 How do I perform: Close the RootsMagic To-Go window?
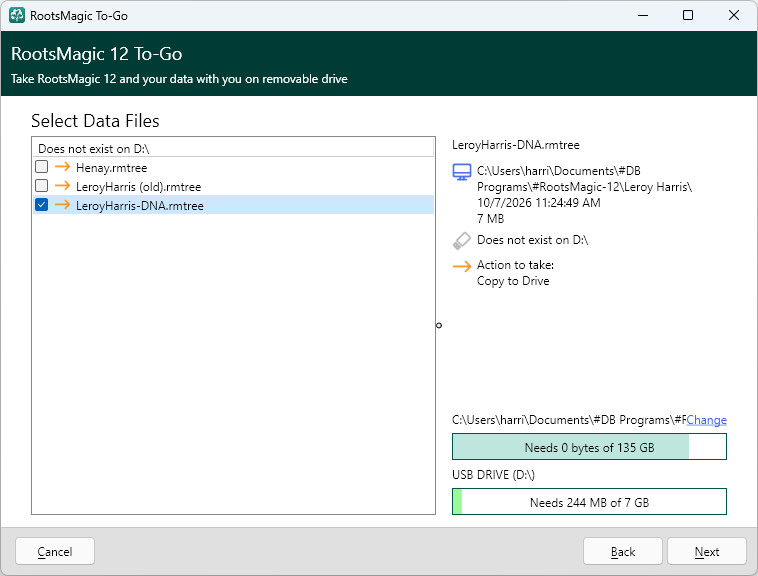(x=733, y=15)
